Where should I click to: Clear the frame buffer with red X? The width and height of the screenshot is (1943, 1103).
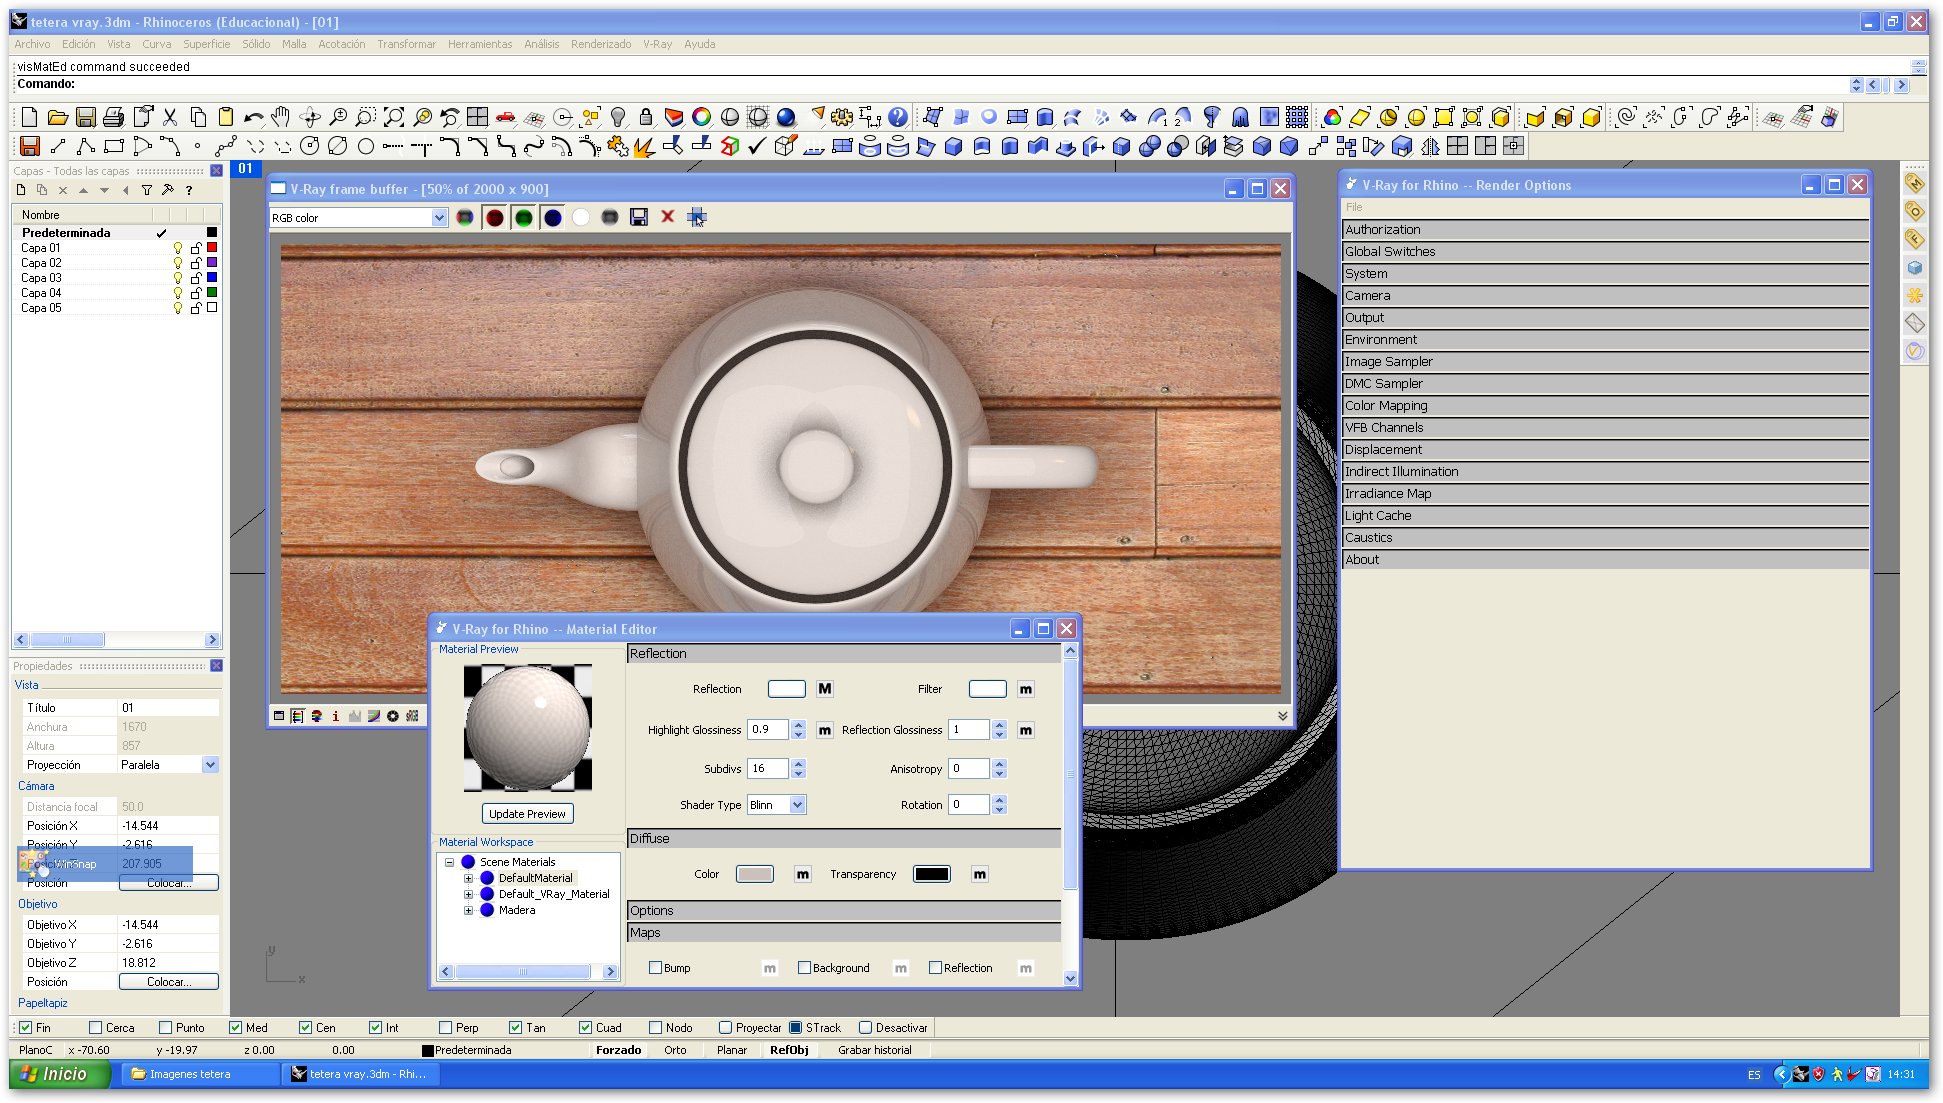(667, 217)
